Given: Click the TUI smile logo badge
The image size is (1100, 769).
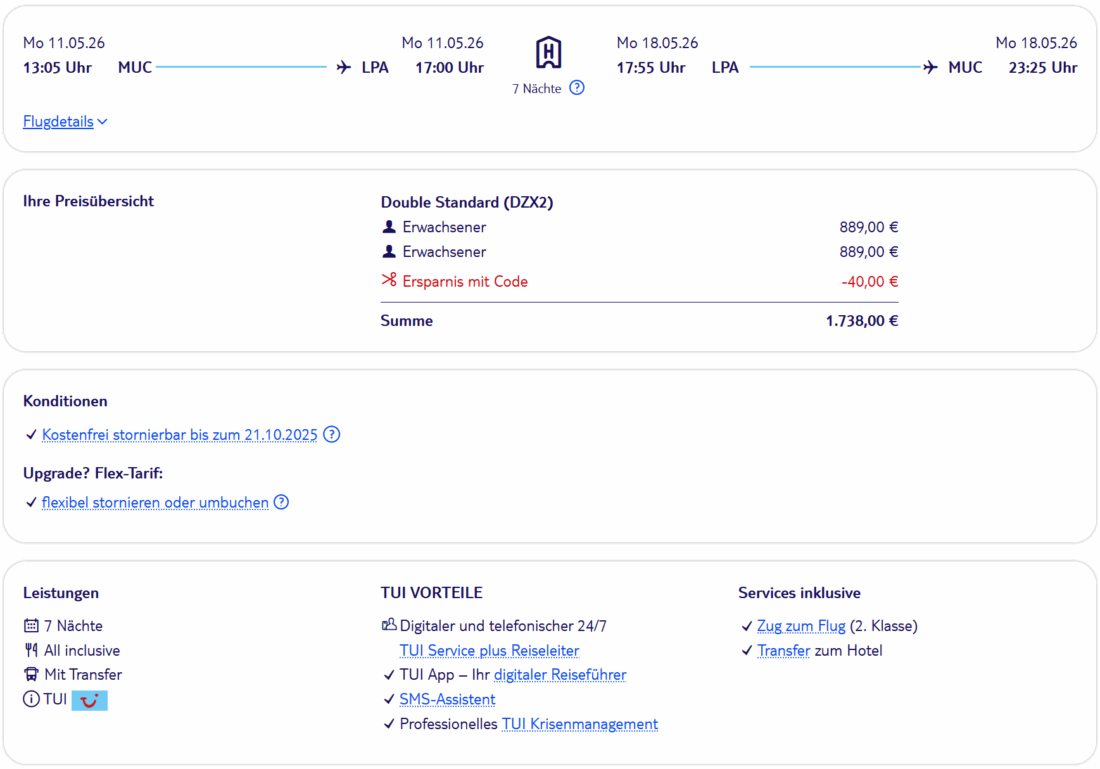Looking at the screenshot, I should [x=90, y=700].
